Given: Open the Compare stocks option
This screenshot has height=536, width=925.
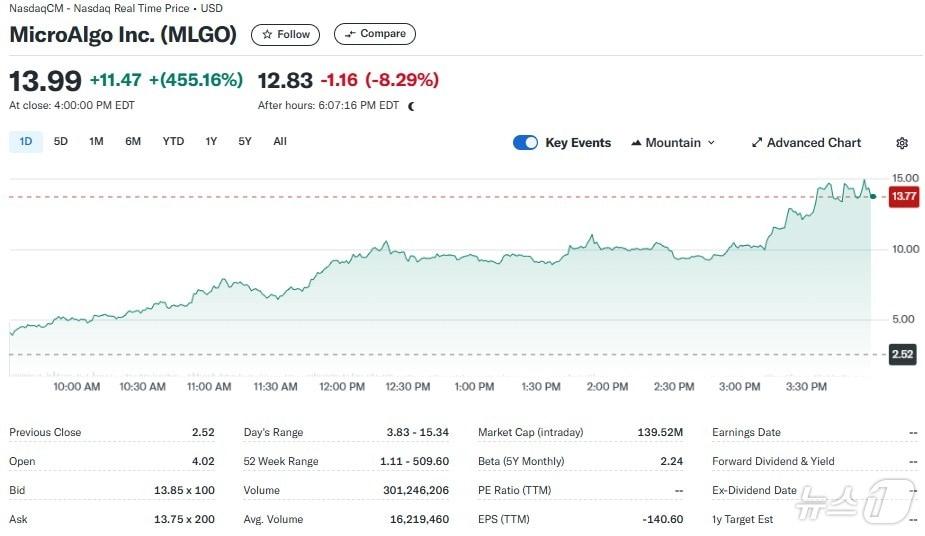Looking at the screenshot, I should pyautogui.click(x=374, y=34).
